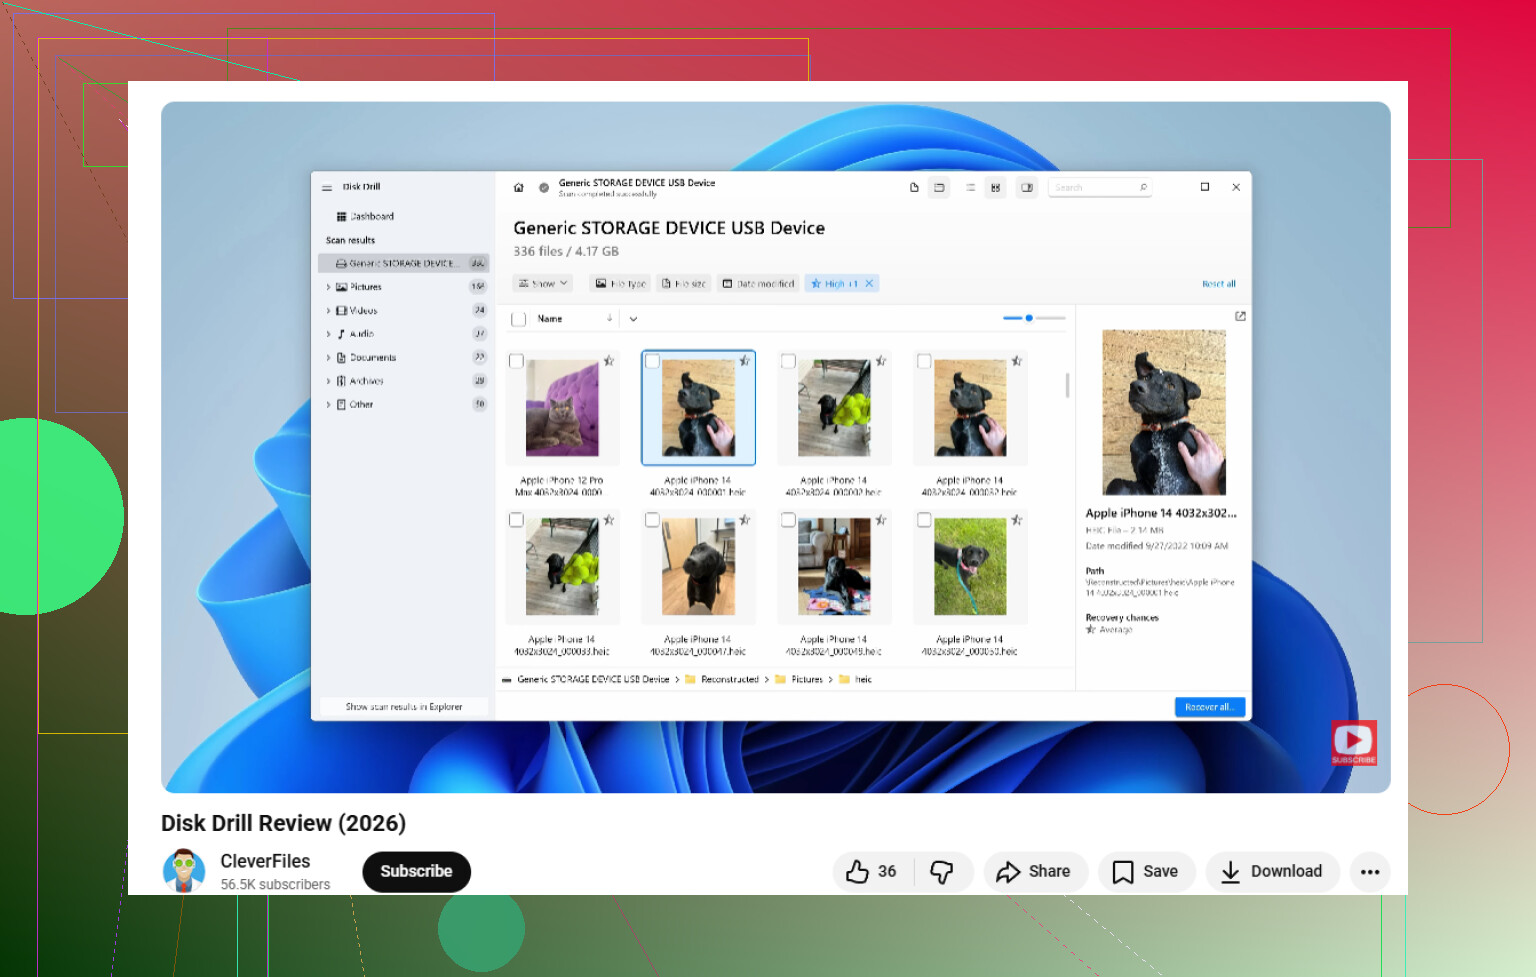Switch to the files view icon
The height and width of the screenshot is (977, 1536).
pos(914,187)
